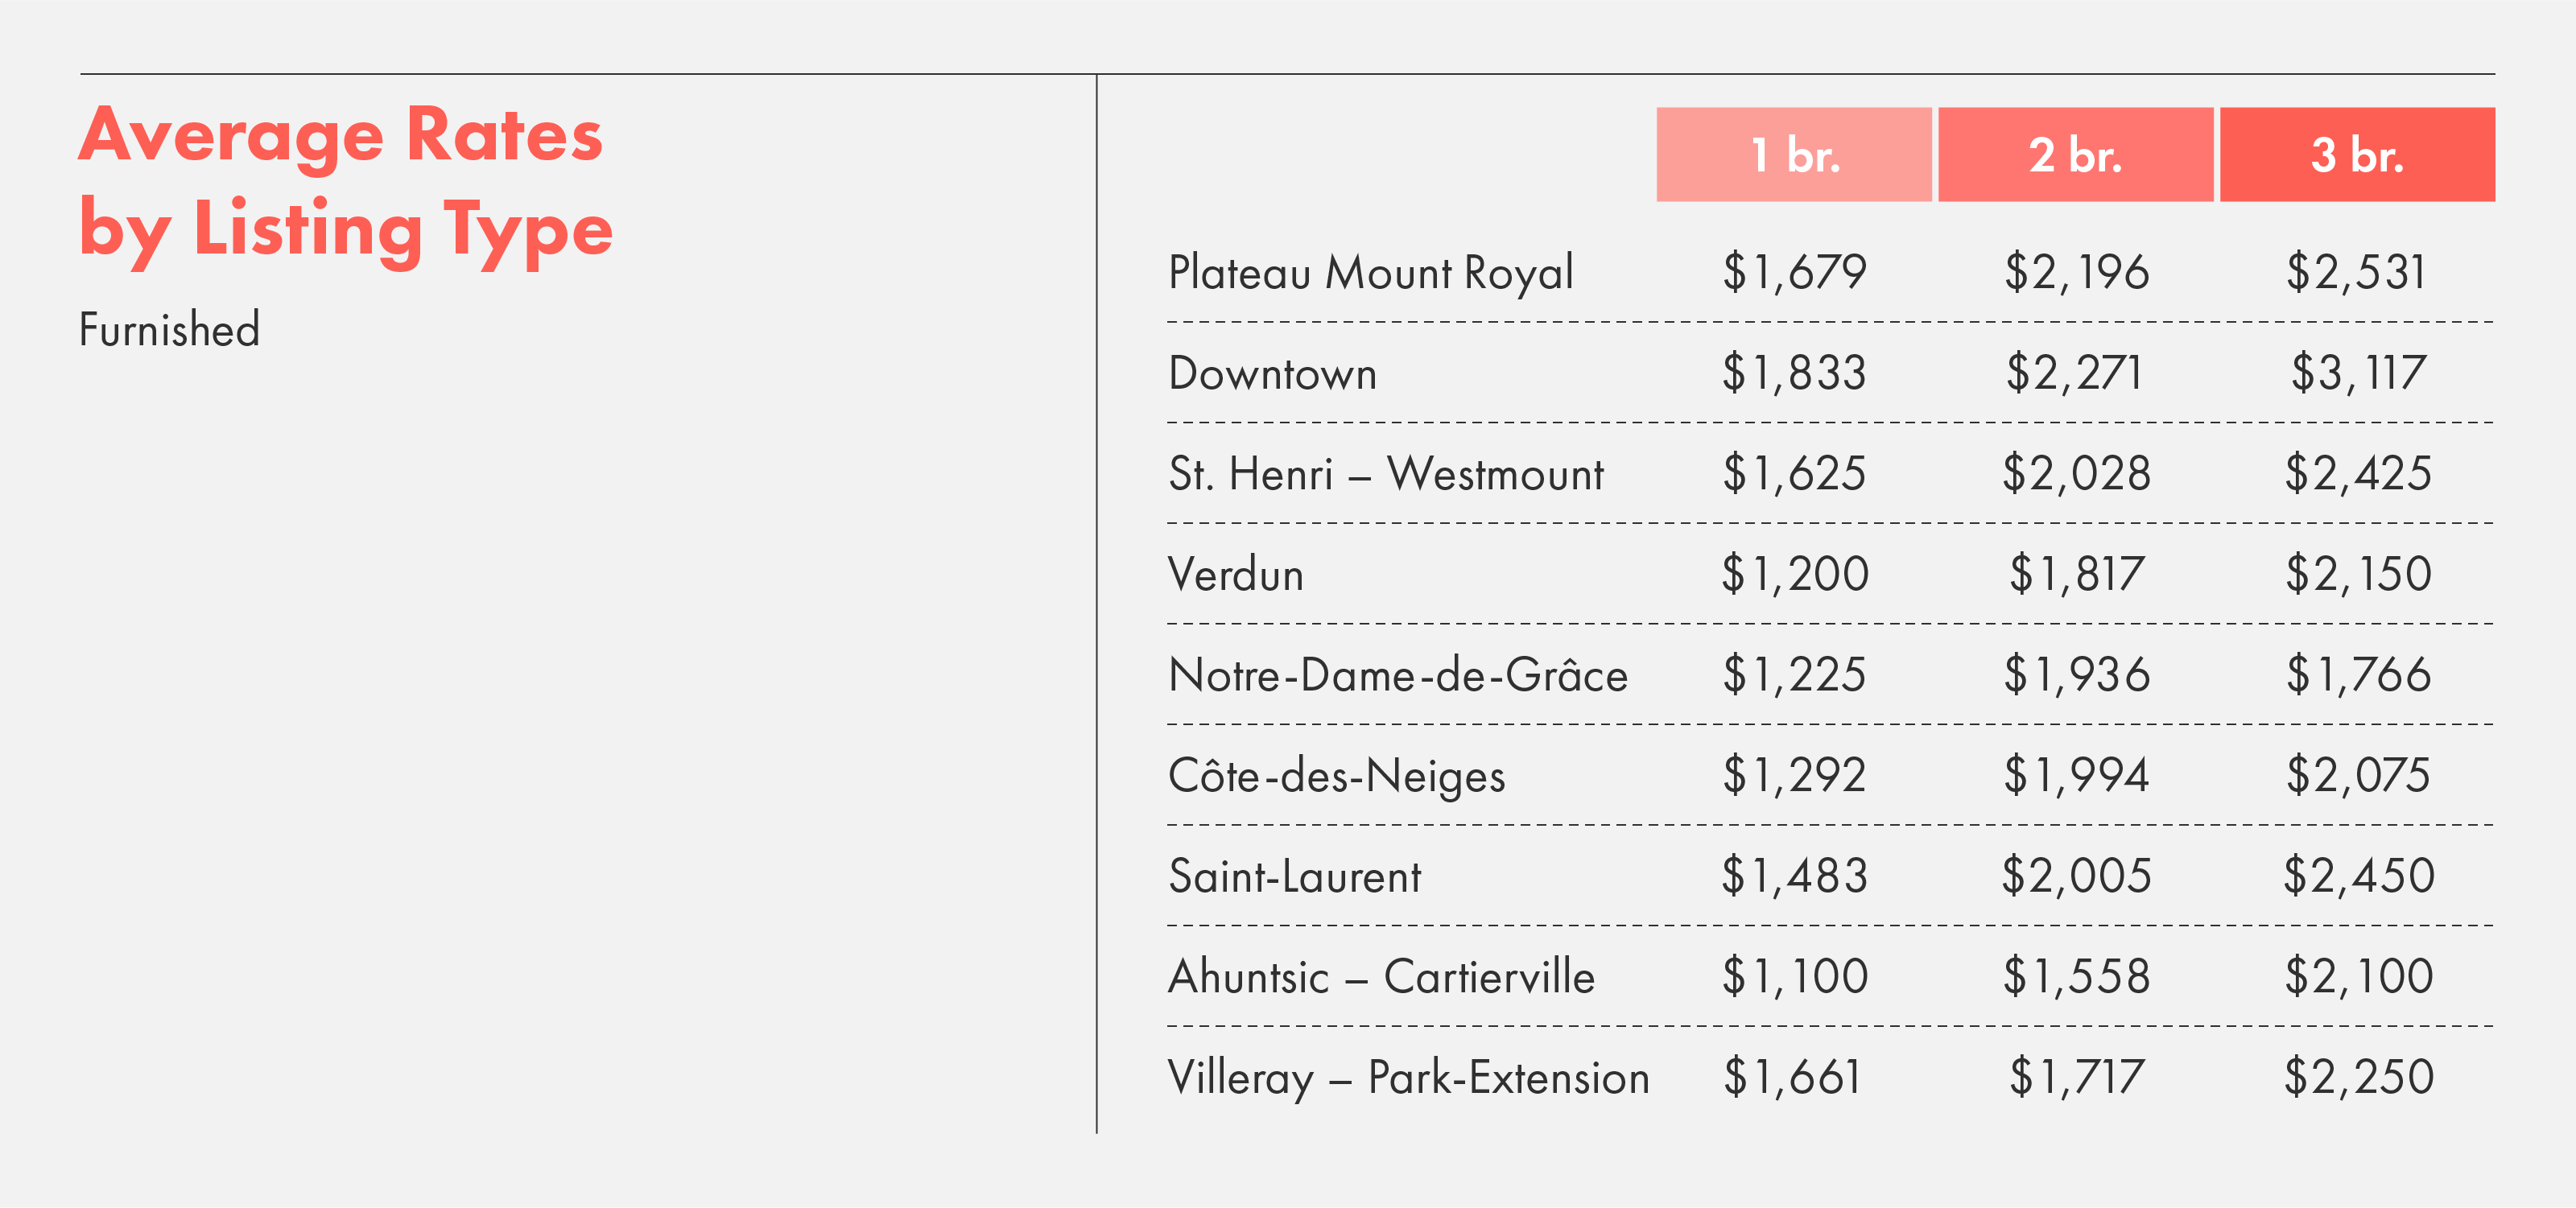This screenshot has height=1208, width=2576.
Task: Select the Saint-Laurent row label
Action: [x=1295, y=876]
